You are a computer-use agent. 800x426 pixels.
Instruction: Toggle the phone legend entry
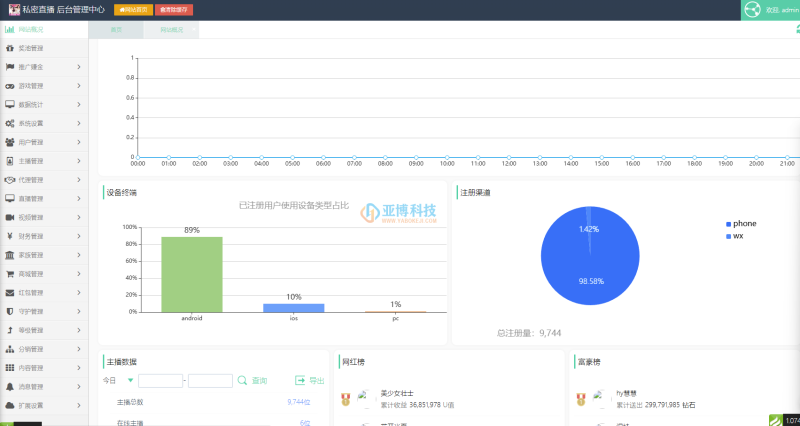coord(741,223)
